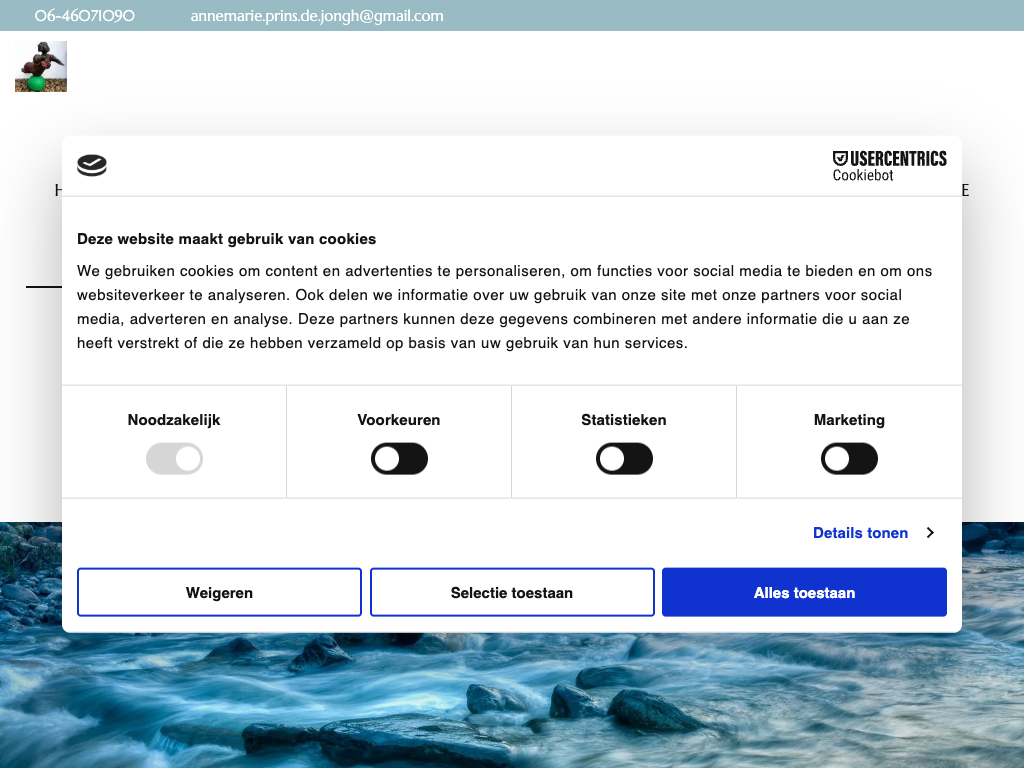This screenshot has height=768, width=1024.
Task: Click the Selectie toestaan button
Action: click(x=512, y=593)
